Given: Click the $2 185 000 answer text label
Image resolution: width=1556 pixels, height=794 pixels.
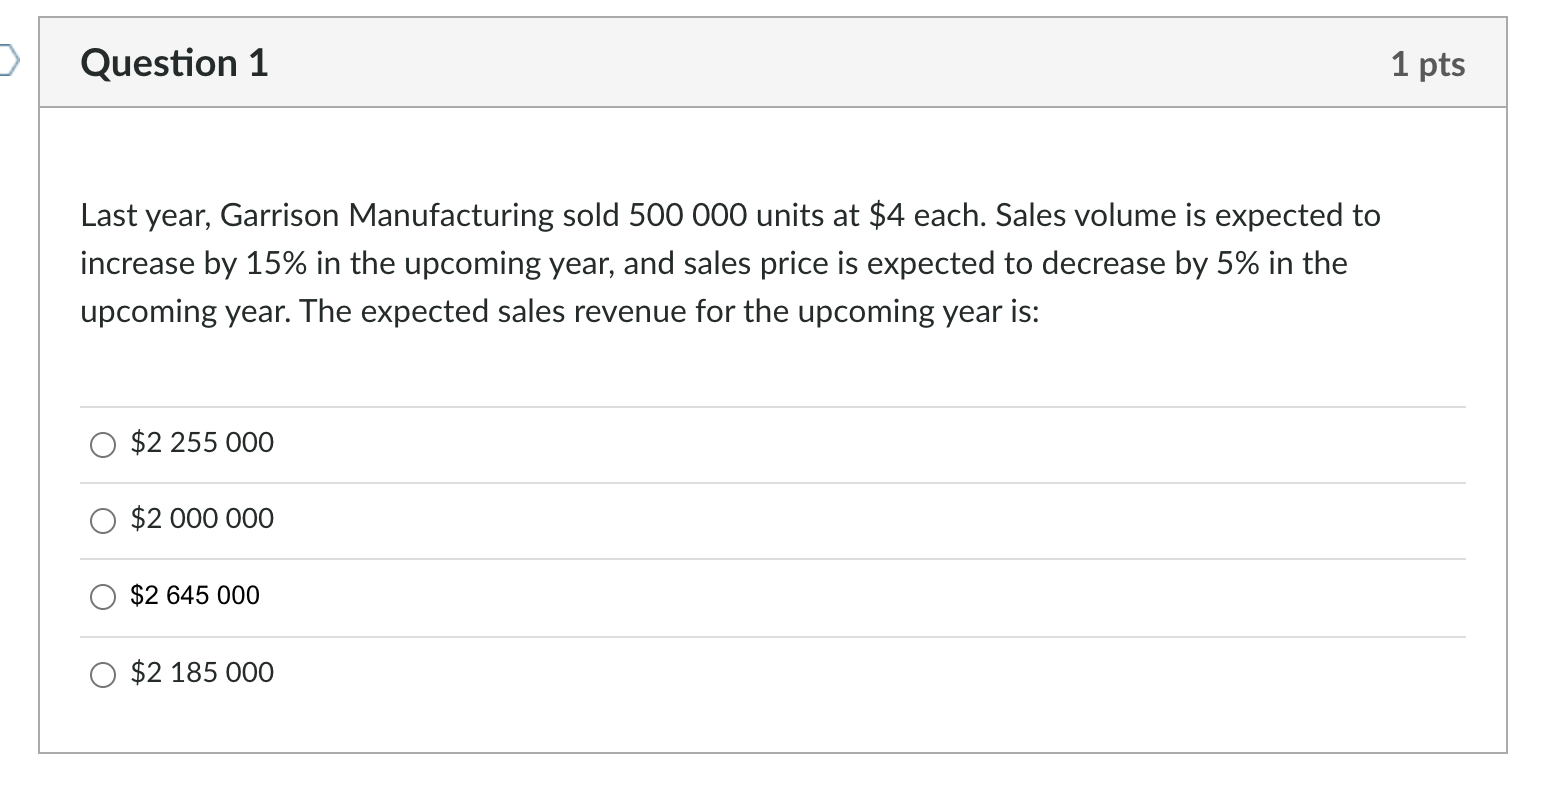Looking at the screenshot, I should click(200, 673).
